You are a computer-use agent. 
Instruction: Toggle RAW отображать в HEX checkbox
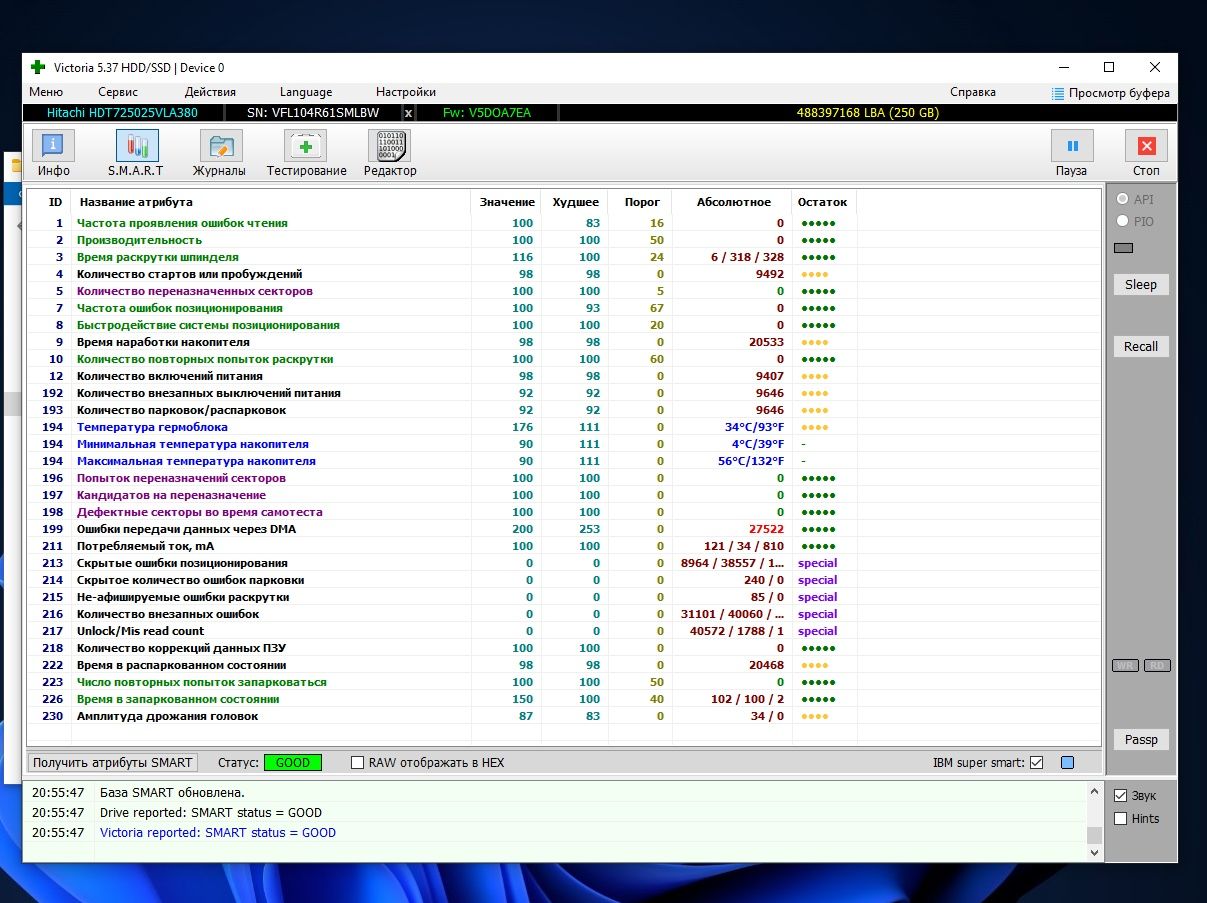[x=357, y=763]
